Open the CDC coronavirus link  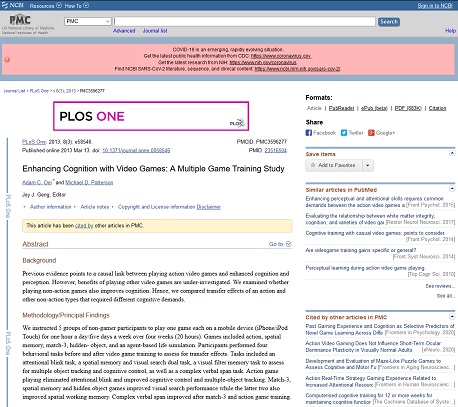[281, 56]
